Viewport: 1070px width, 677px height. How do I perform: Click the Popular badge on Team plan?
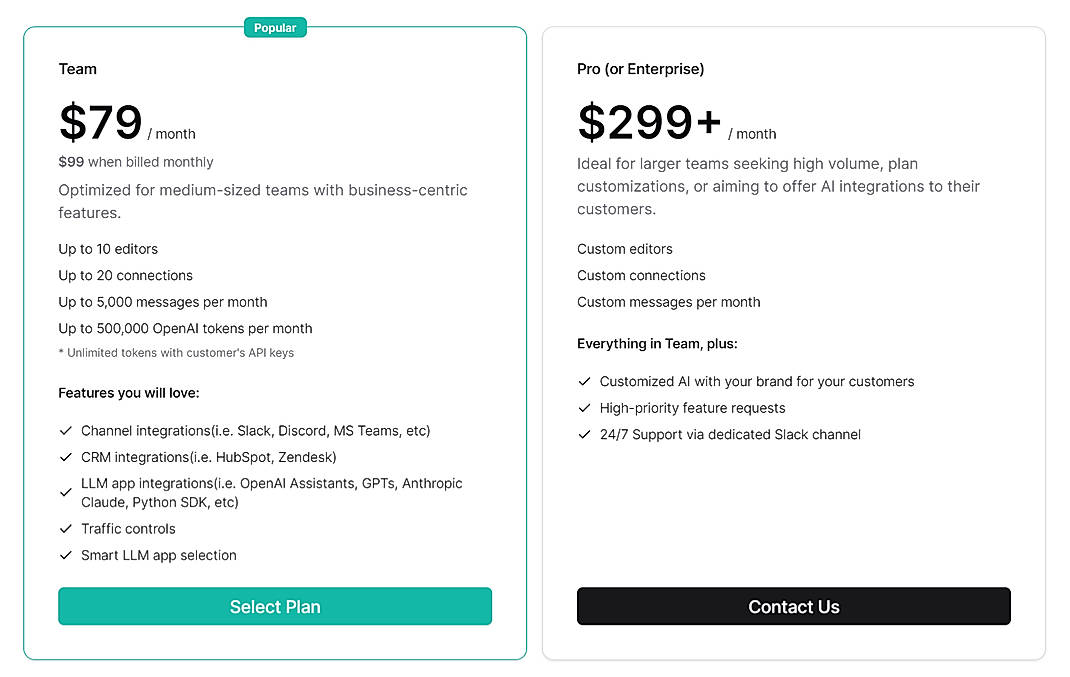(275, 28)
